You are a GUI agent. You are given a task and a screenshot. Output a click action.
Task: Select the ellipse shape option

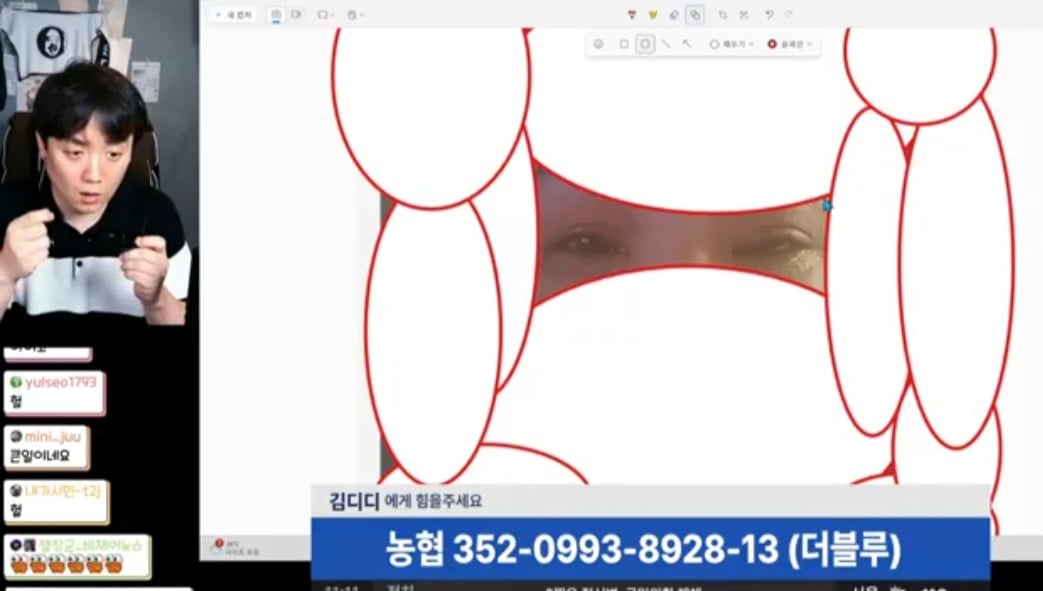[x=645, y=44]
